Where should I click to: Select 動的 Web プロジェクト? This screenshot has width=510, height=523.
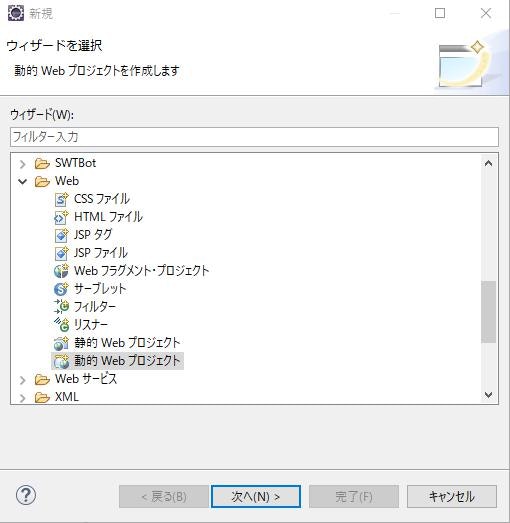pos(127,361)
